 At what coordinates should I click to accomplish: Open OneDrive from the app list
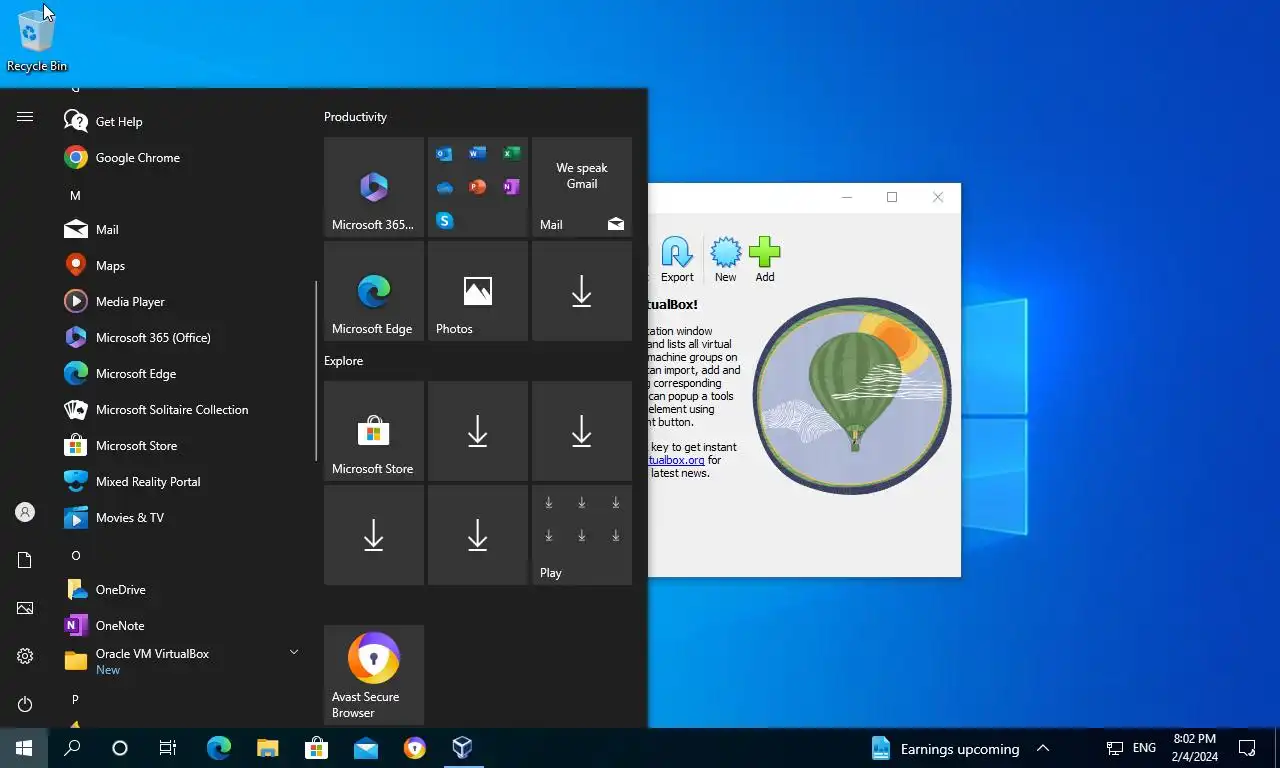pyautogui.click(x=186, y=590)
